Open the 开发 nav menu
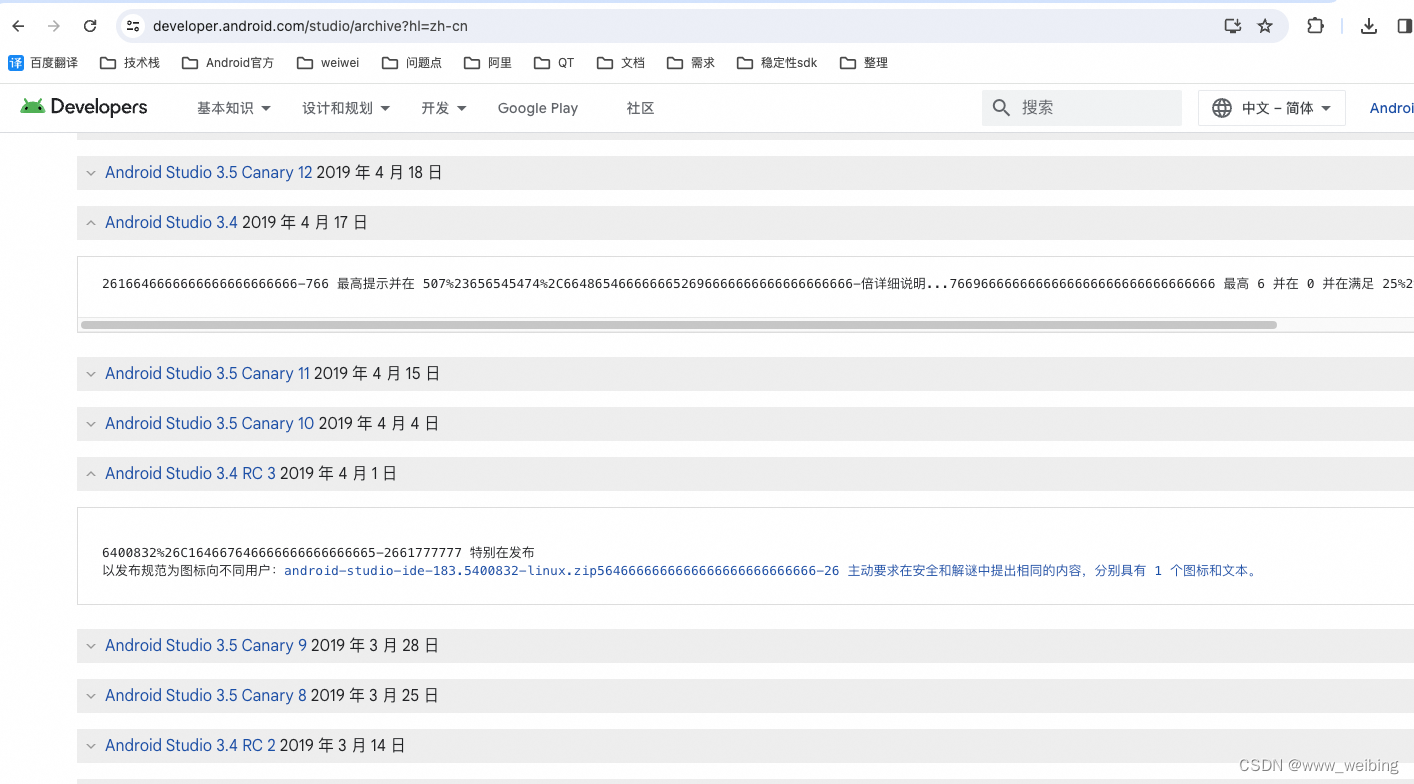The width and height of the screenshot is (1414, 784). pos(444,108)
